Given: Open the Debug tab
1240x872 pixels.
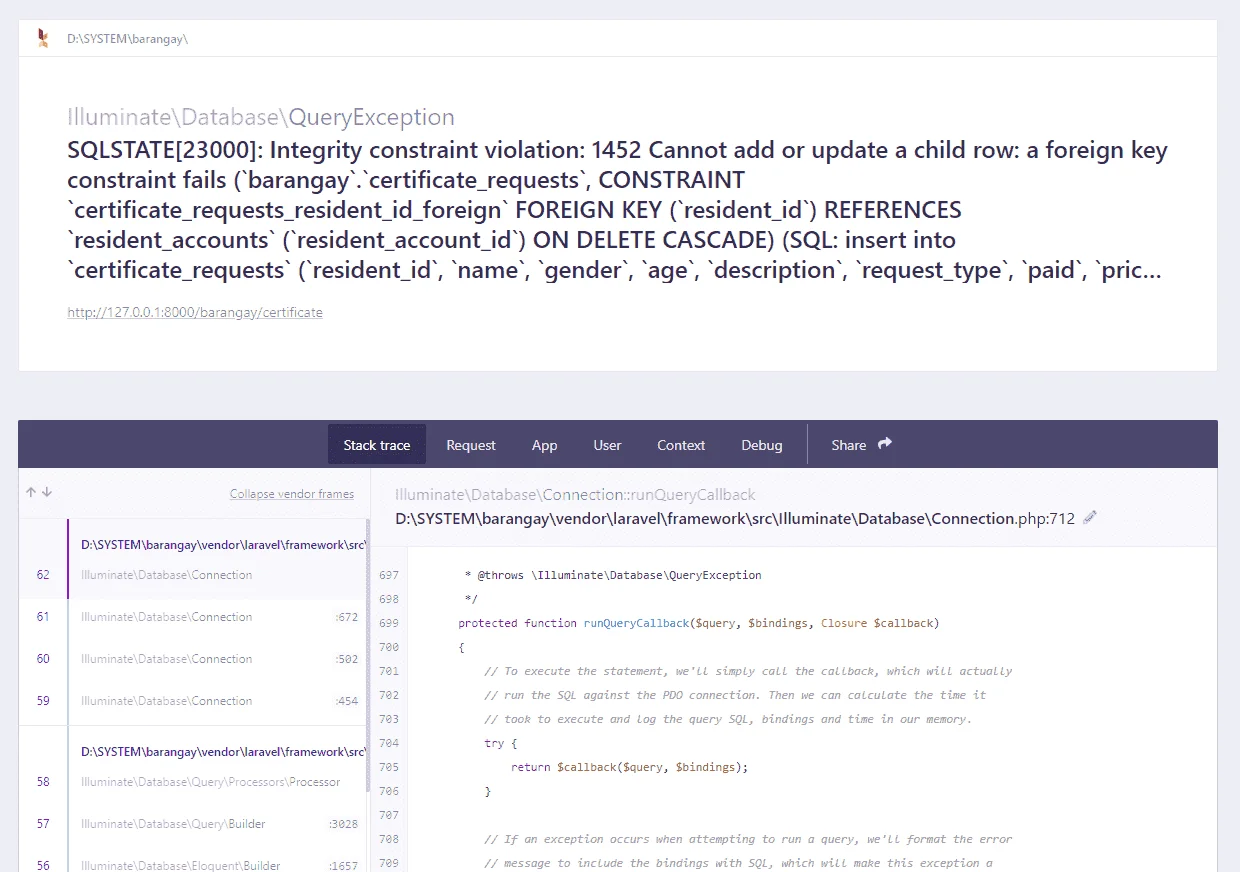Looking at the screenshot, I should tap(762, 445).
